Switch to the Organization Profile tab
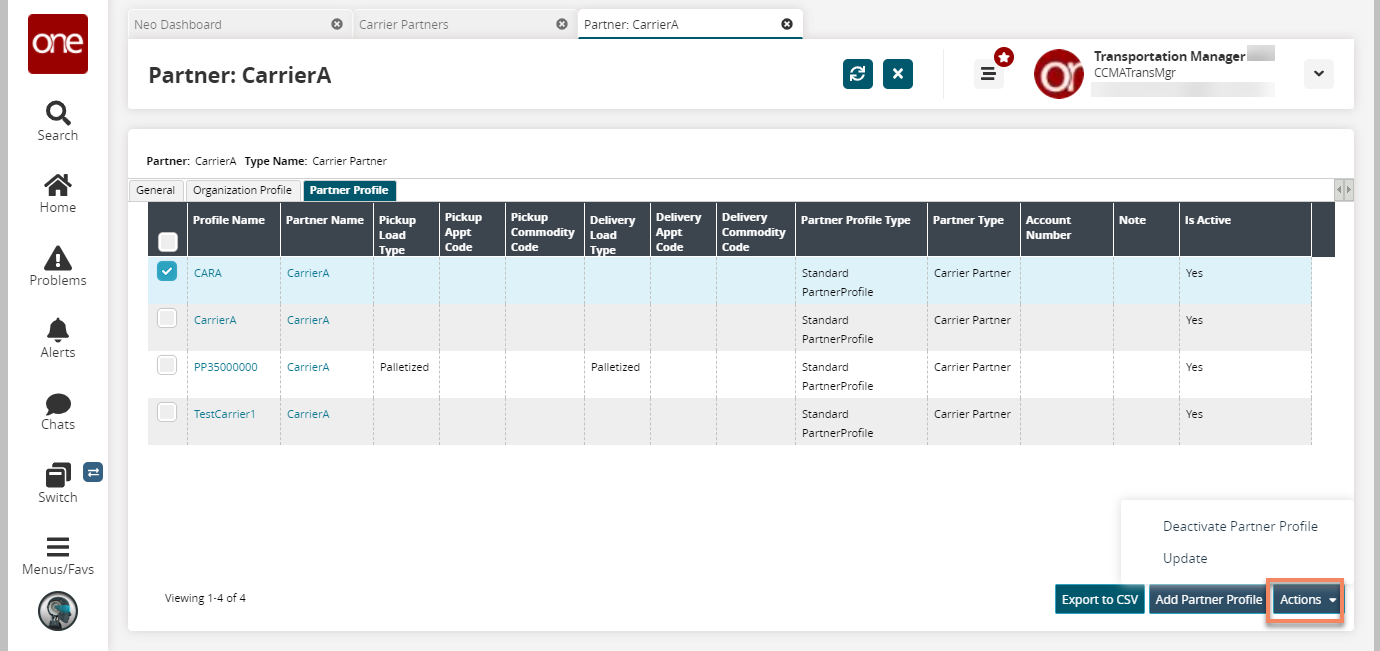 point(243,190)
